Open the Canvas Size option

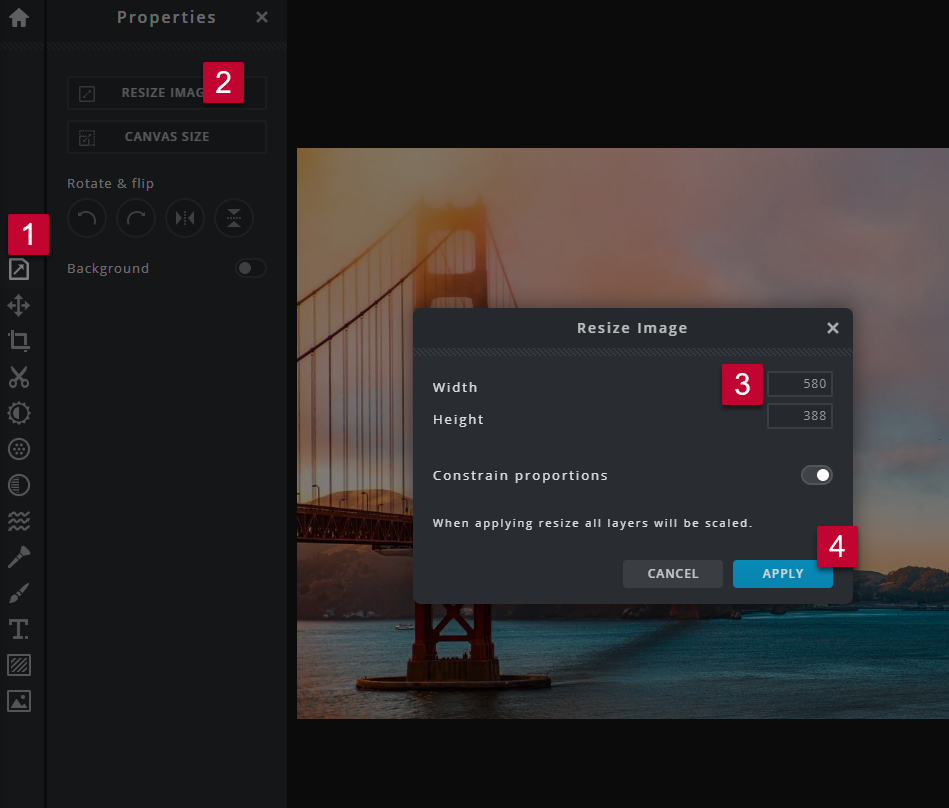coord(167,137)
